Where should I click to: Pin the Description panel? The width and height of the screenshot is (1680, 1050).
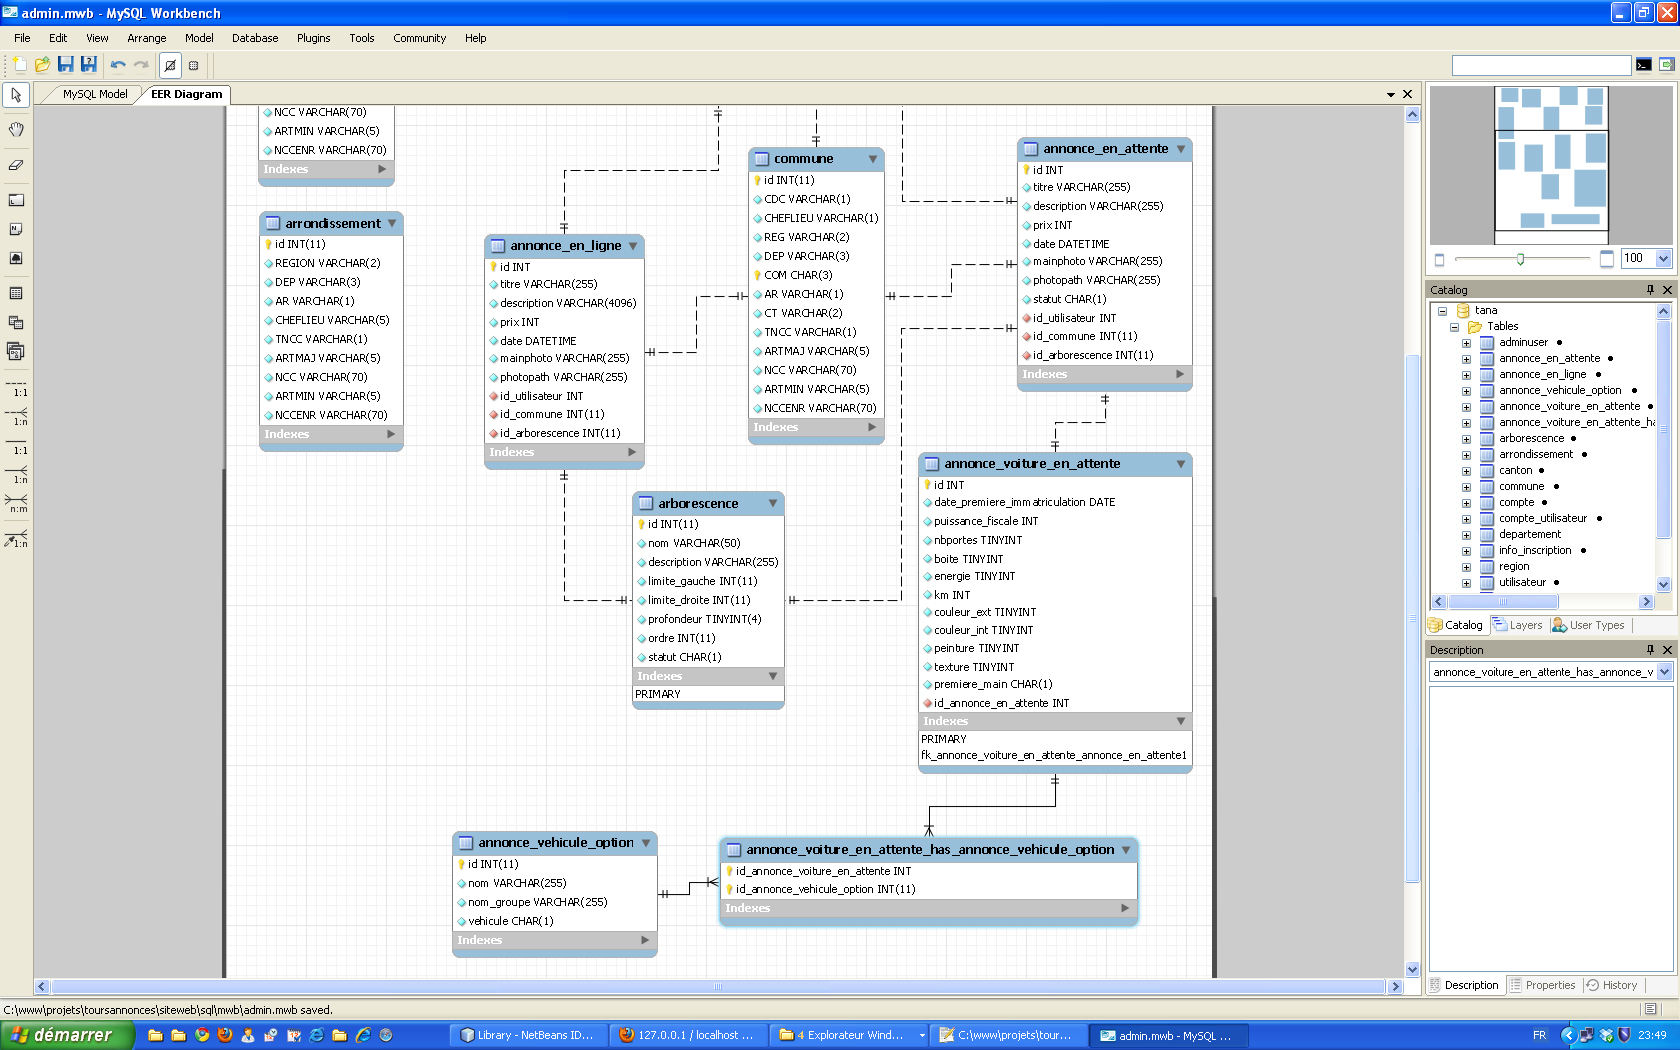pyautogui.click(x=1650, y=650)
